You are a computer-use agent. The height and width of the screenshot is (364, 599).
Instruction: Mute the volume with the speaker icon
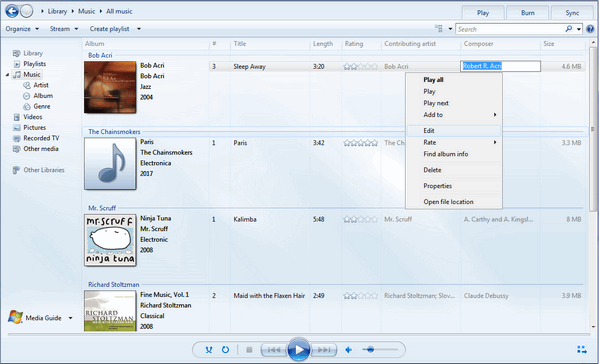(x=348, y=349)
